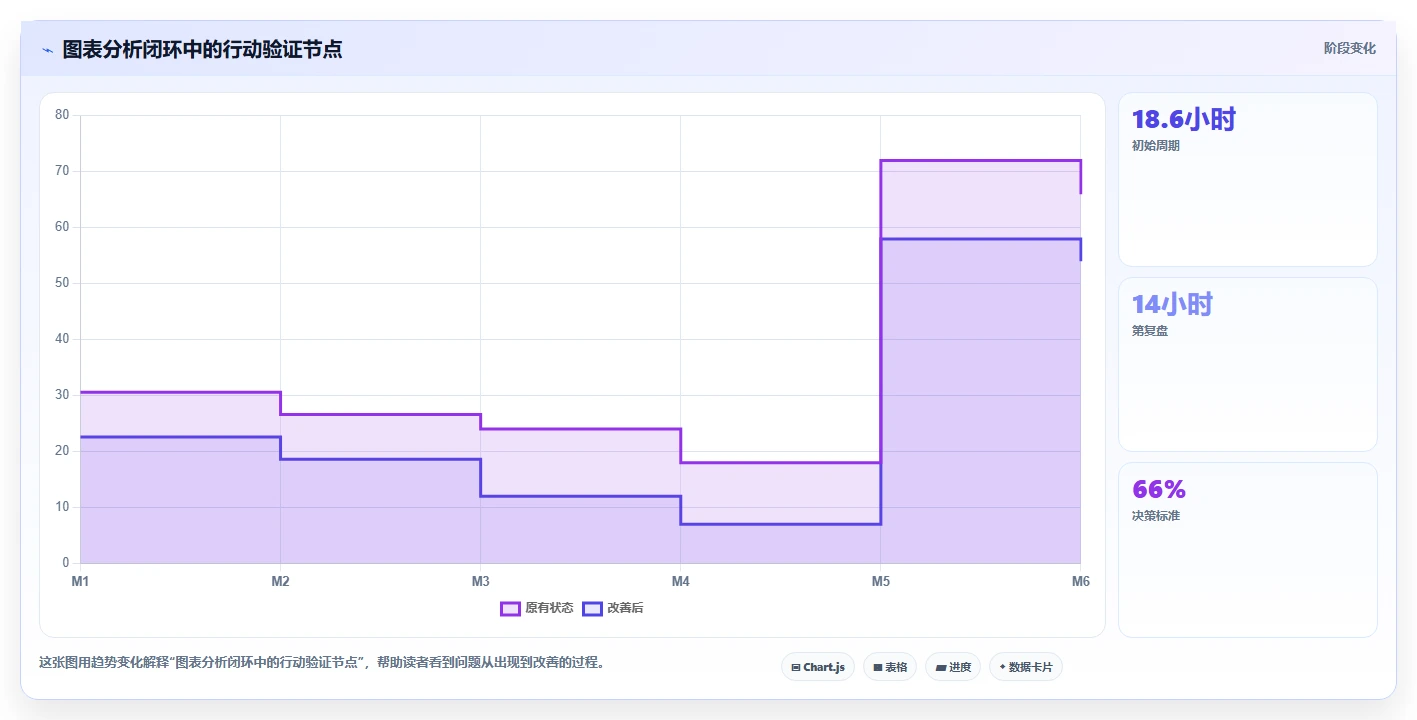Click the 决策标准 caption

(1156, 516)
